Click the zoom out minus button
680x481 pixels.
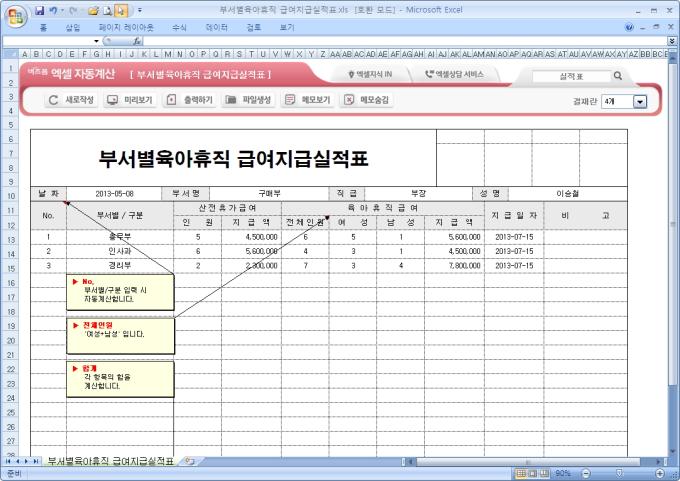(586, 473)
